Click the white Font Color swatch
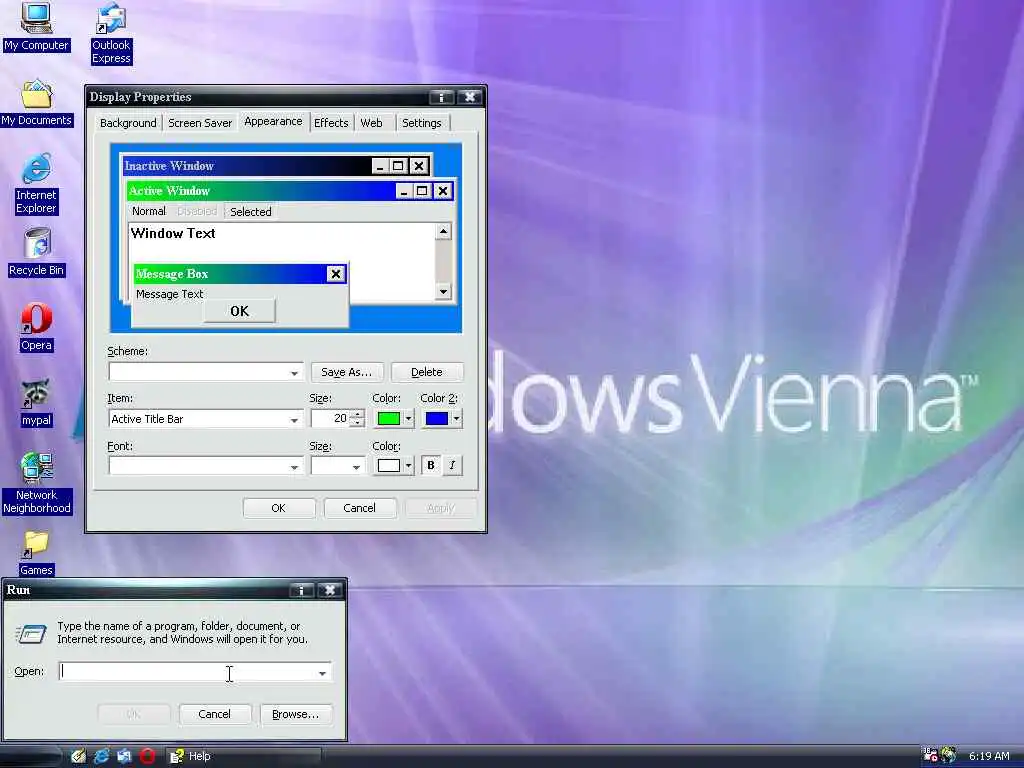The width and height of the screenshot is (1024, 768). tap(389, 466)
